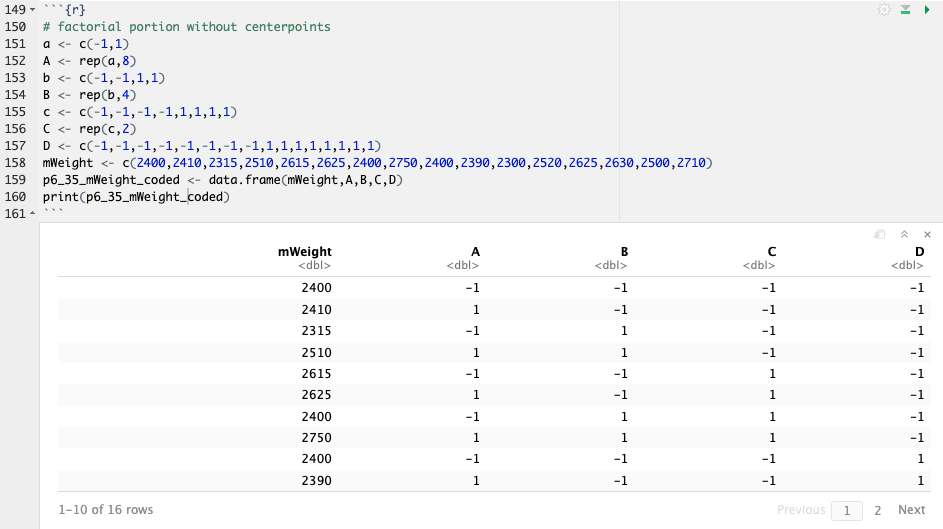The height and width of the screenshot is (529, 943).
Task: Click fold arrow at line 161
Action: tap(34, 214)
